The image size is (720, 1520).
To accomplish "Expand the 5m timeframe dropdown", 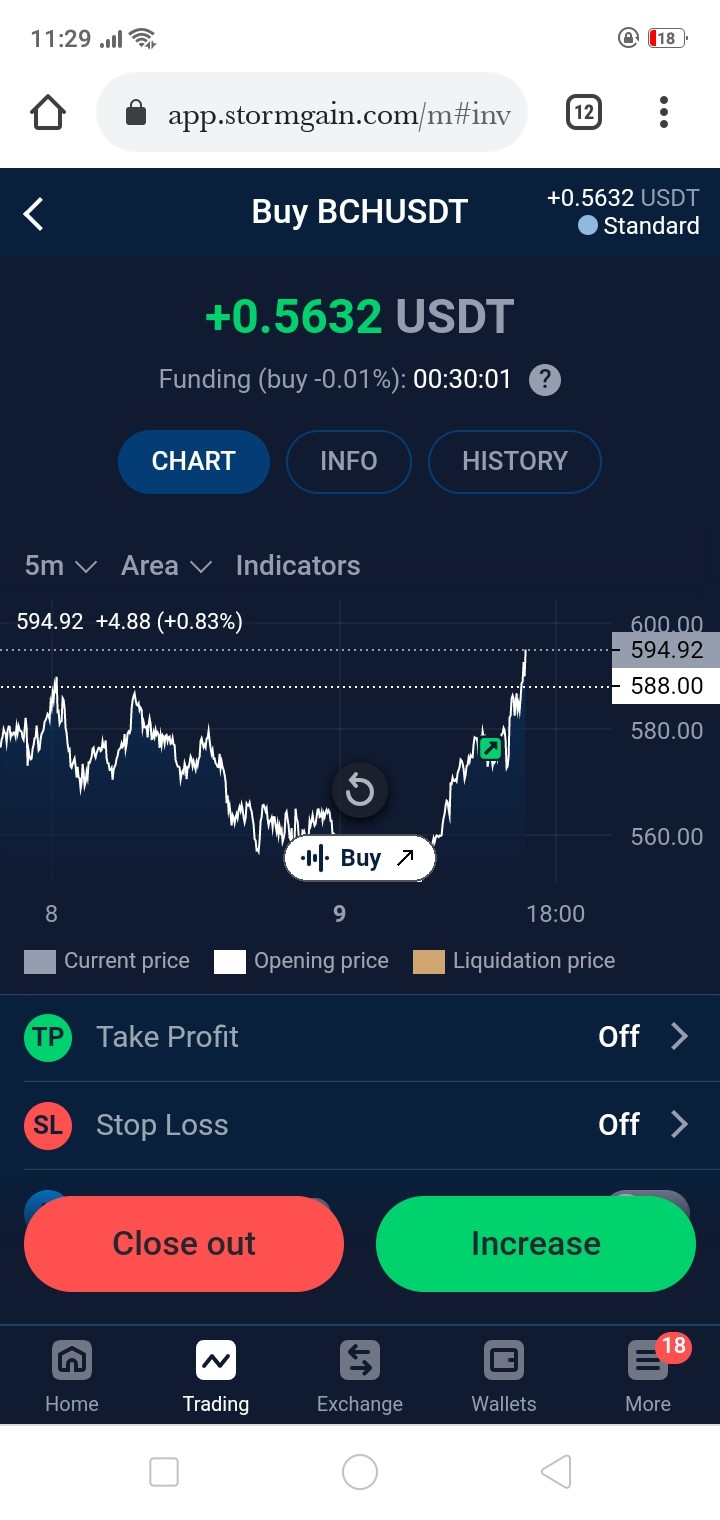I will [x=60, y=566].
